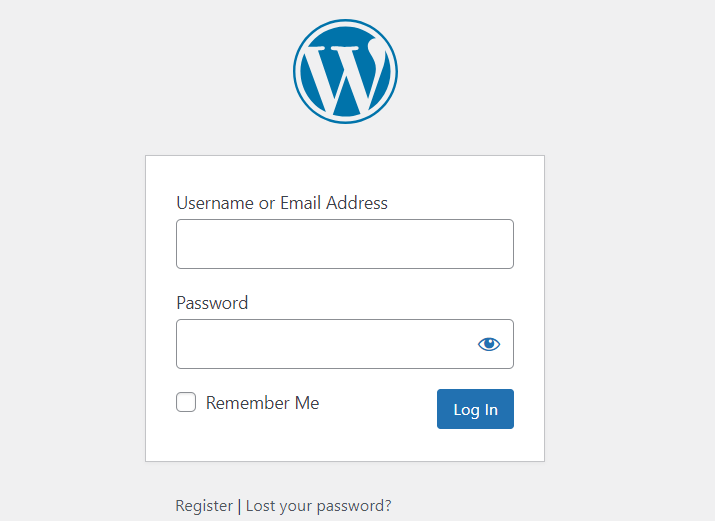Click the Remember Me label text
The image size is (715, 521).
(262, 403)
